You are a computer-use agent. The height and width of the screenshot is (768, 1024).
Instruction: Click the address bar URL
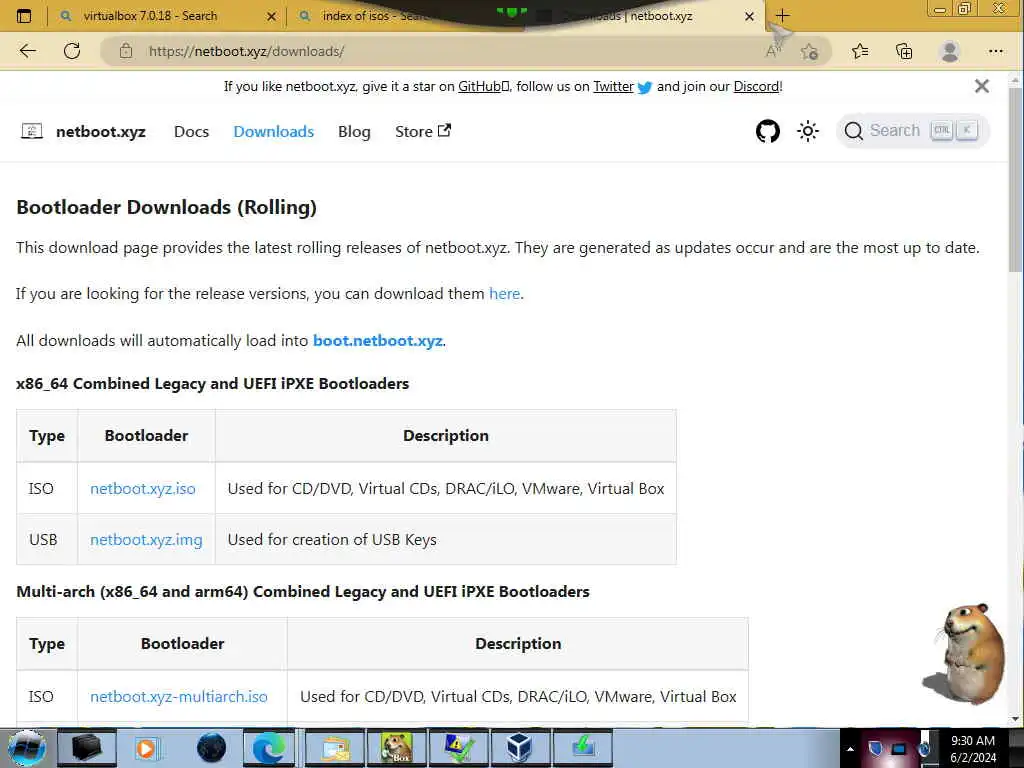coord(246,52)
